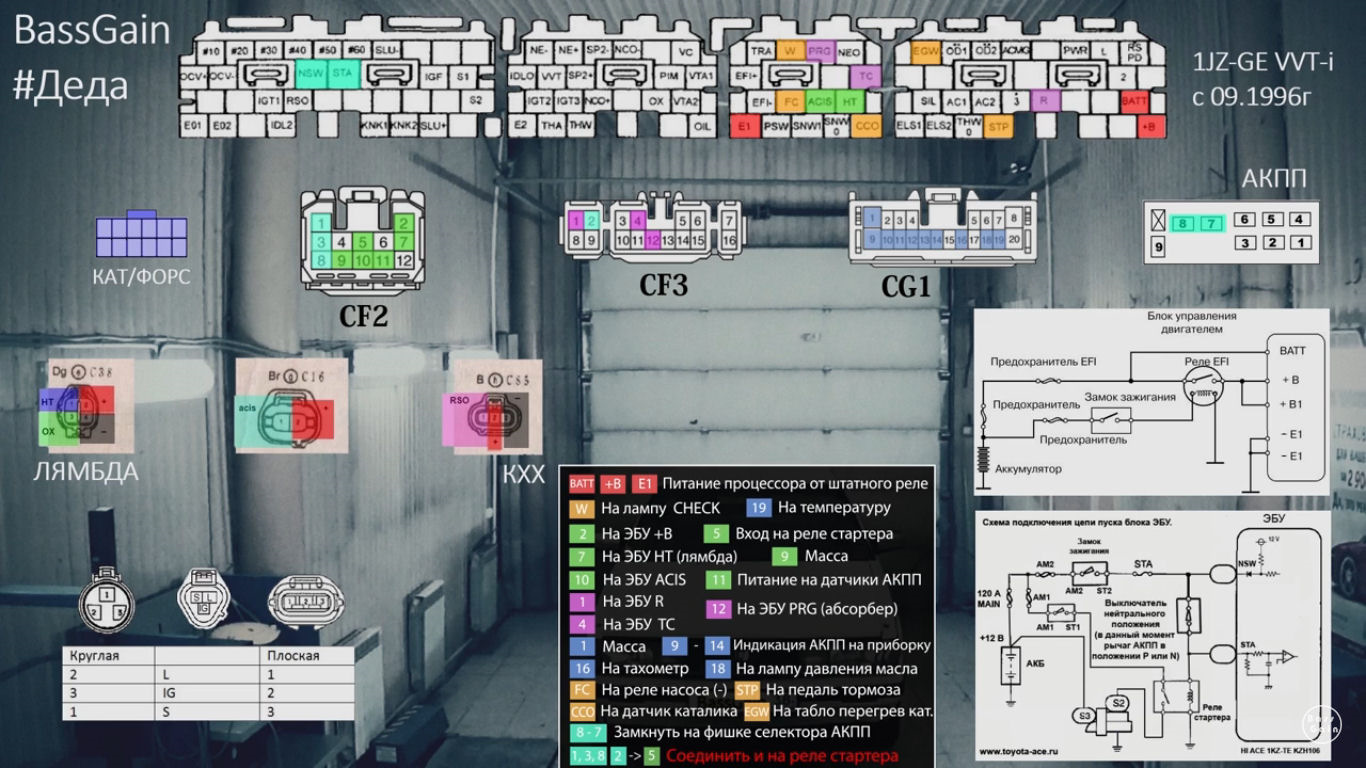
Task: Select pin 12 on the CF2 connector
Action: 404,260
